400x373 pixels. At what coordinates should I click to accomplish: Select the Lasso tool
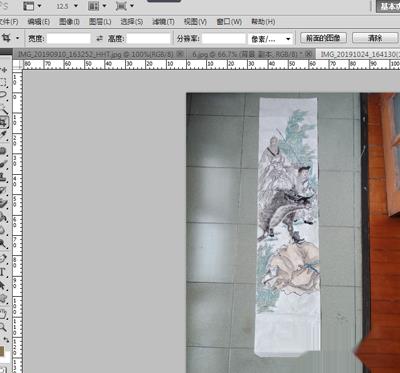coord(4,95)
